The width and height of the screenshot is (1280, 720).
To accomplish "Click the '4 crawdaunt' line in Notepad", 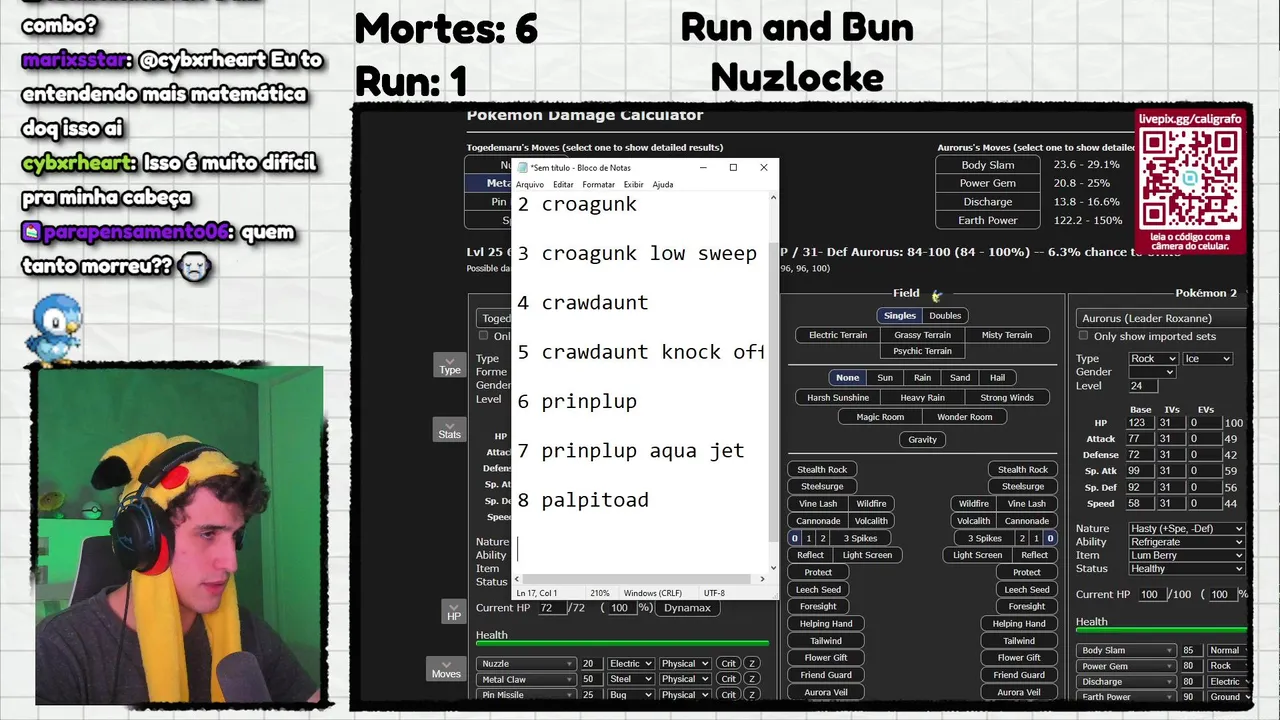I will tap(583, 303).
